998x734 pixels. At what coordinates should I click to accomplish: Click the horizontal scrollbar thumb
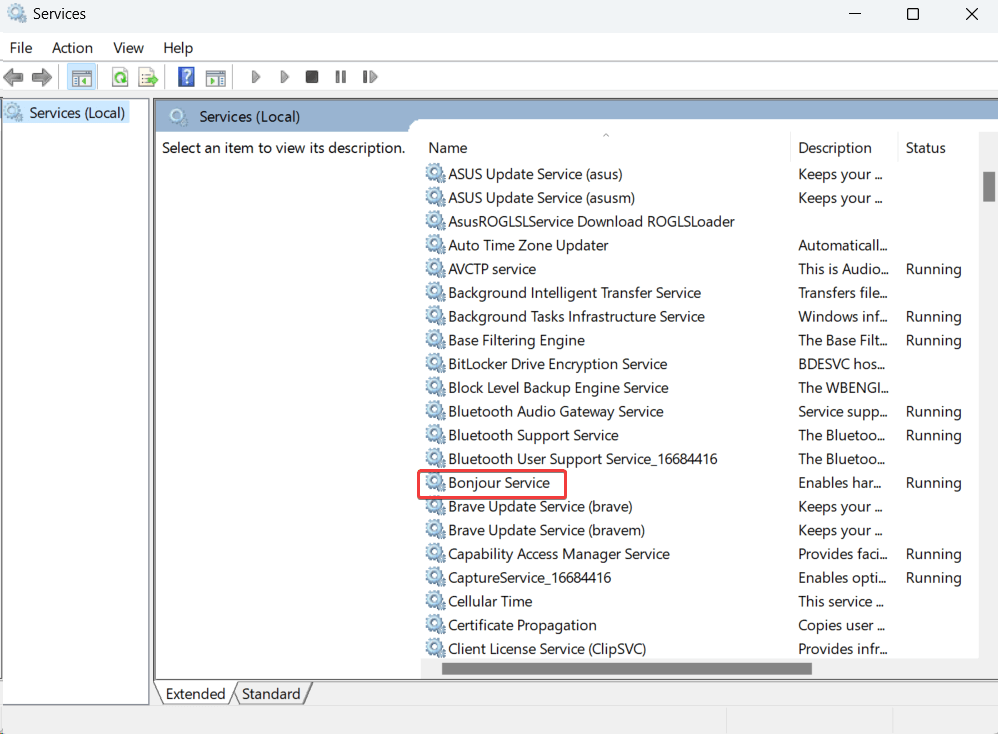[626, 668]
